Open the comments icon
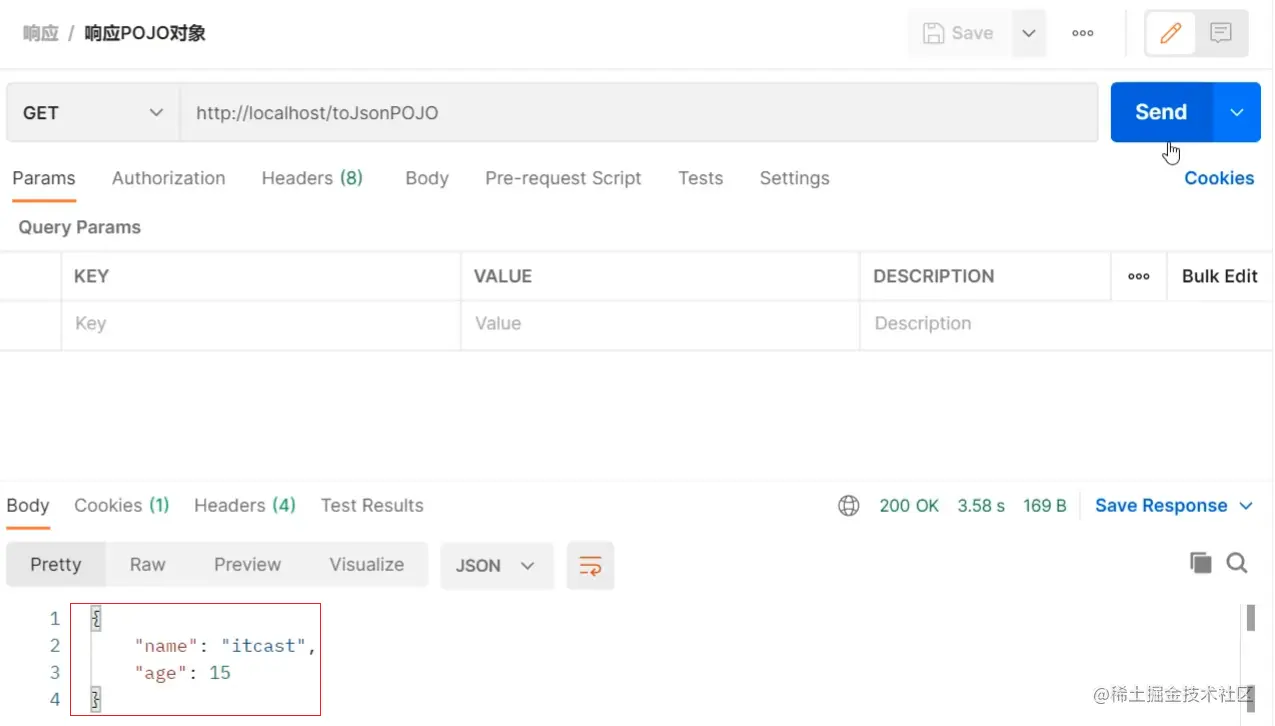This screenshot has width=1275, height=726. pos(1221,33)
